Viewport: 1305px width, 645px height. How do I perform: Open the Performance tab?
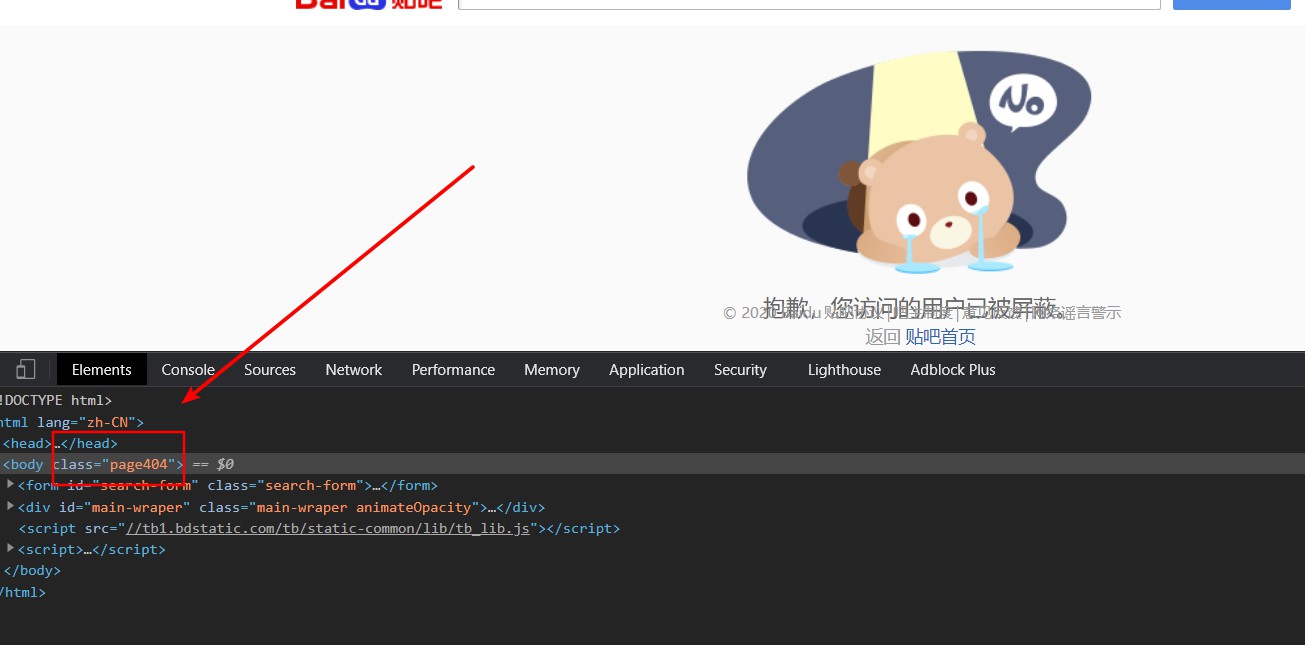tap(453, 369)
